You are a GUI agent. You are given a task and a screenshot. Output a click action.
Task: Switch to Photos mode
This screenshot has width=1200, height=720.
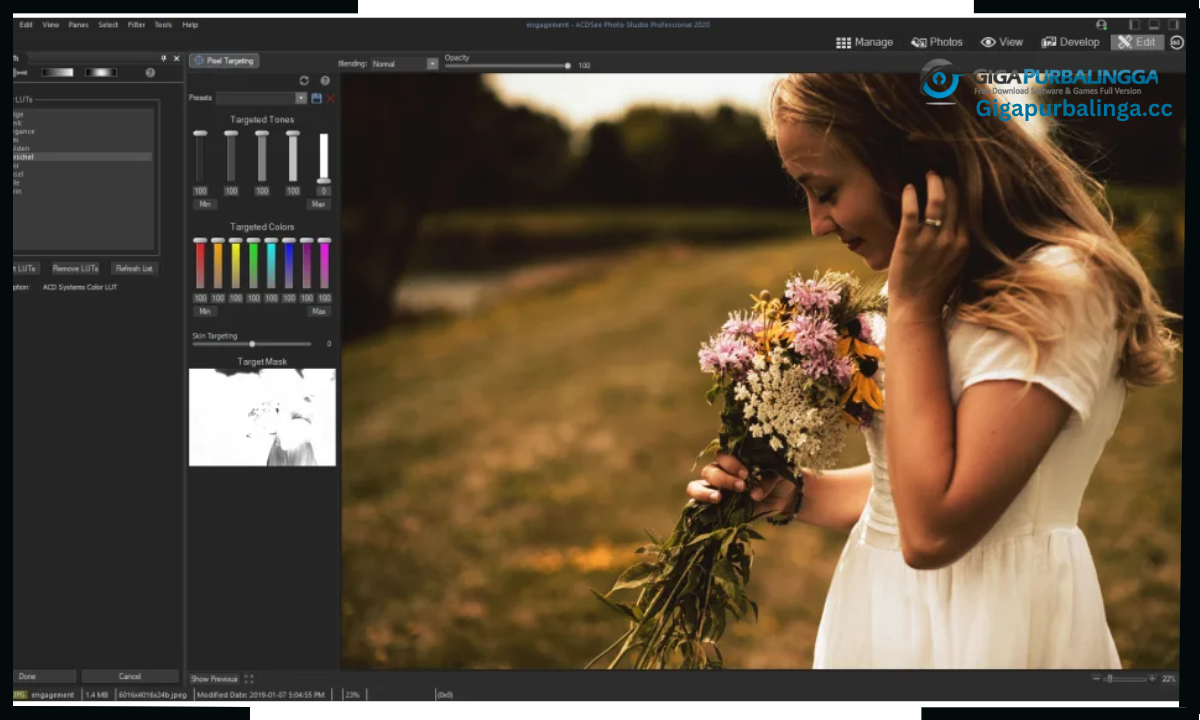click(937, 42)
